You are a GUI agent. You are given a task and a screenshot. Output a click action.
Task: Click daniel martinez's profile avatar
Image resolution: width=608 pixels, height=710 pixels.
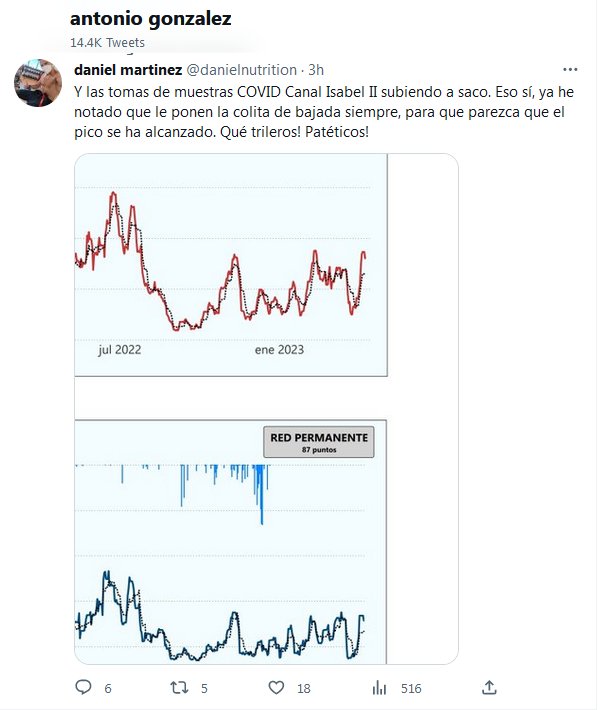click(x=39, y=83)
